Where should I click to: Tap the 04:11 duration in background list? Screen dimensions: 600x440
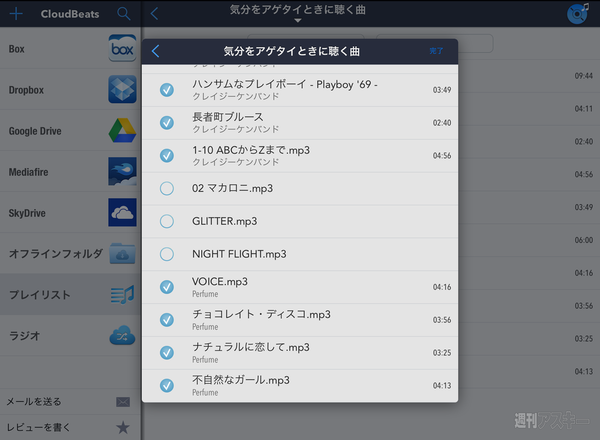[584, 109]
